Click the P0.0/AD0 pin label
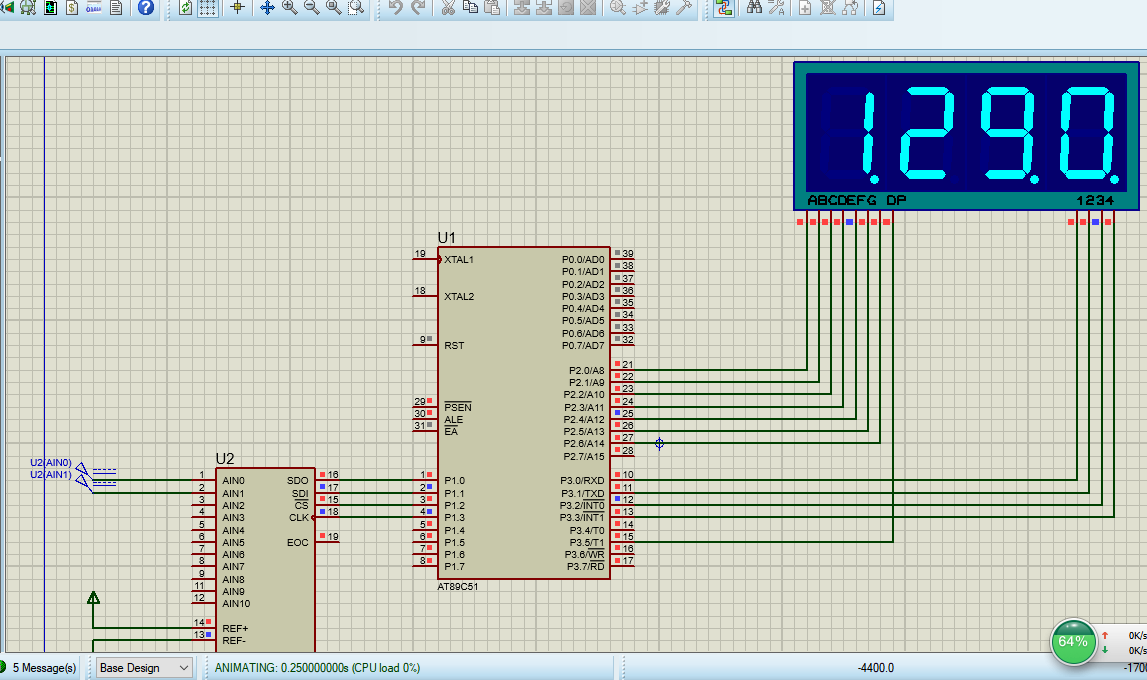The image size is (1147, 680). point(583,260)
